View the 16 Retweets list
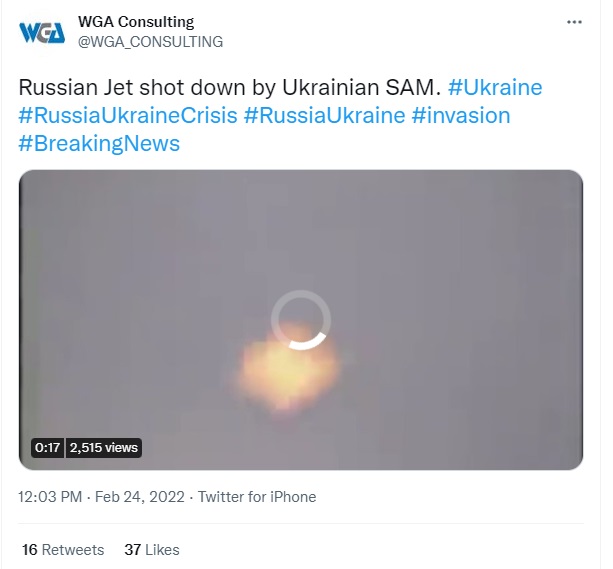The image size is (613, 569). (62, 550)
